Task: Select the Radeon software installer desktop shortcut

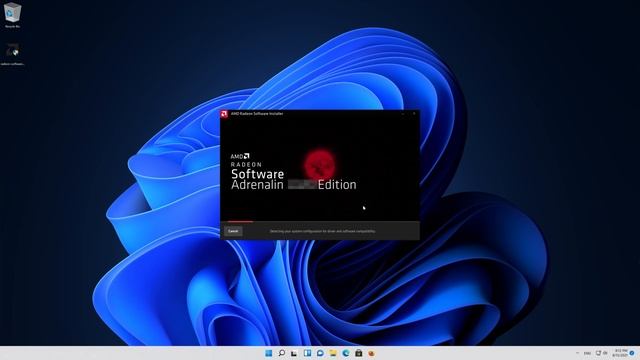Action: 13,54
